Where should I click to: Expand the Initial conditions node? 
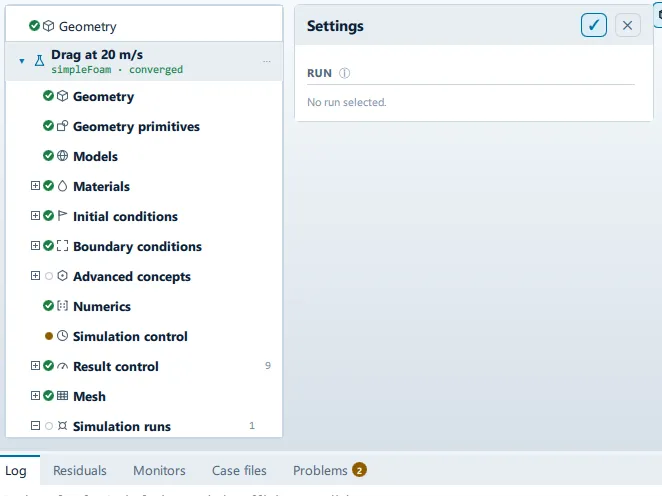click(x=35, y=216)
